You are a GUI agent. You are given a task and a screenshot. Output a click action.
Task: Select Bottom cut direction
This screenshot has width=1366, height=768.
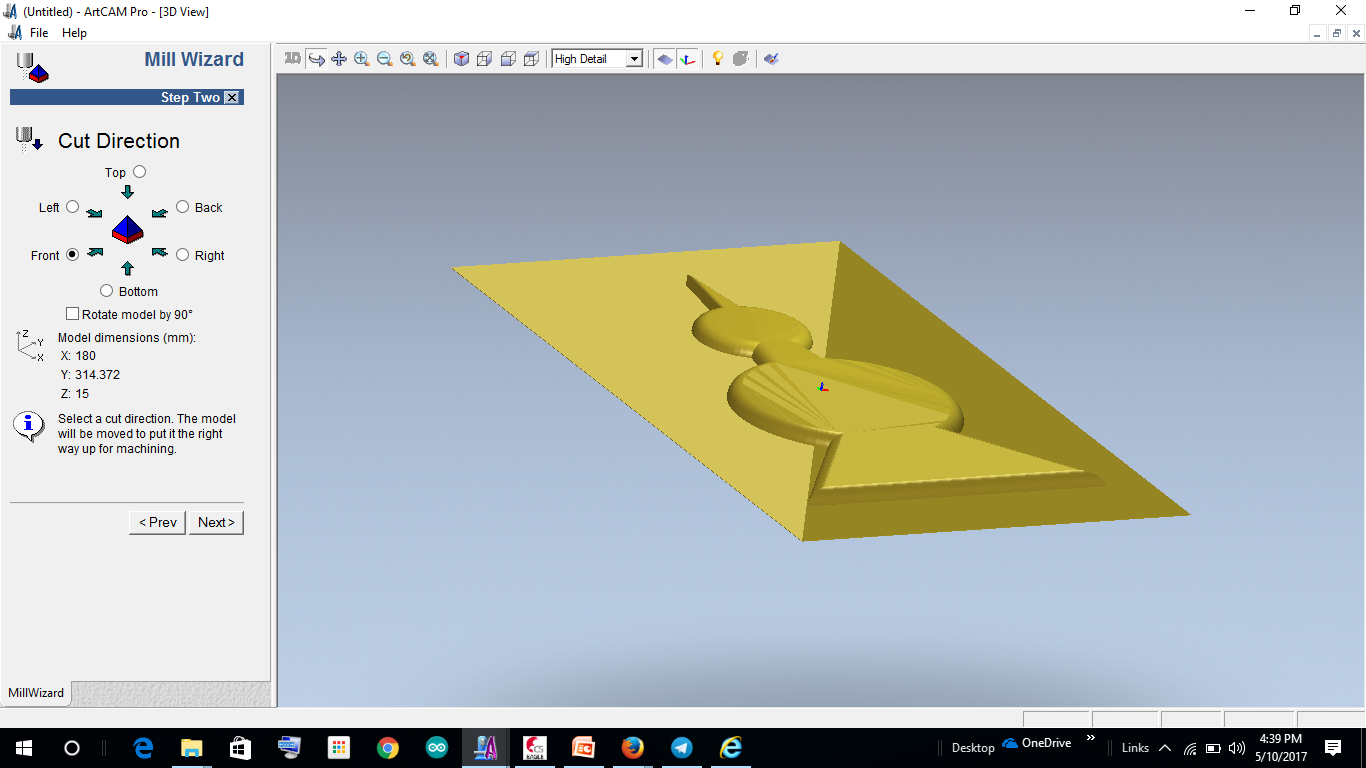[107, 291]
